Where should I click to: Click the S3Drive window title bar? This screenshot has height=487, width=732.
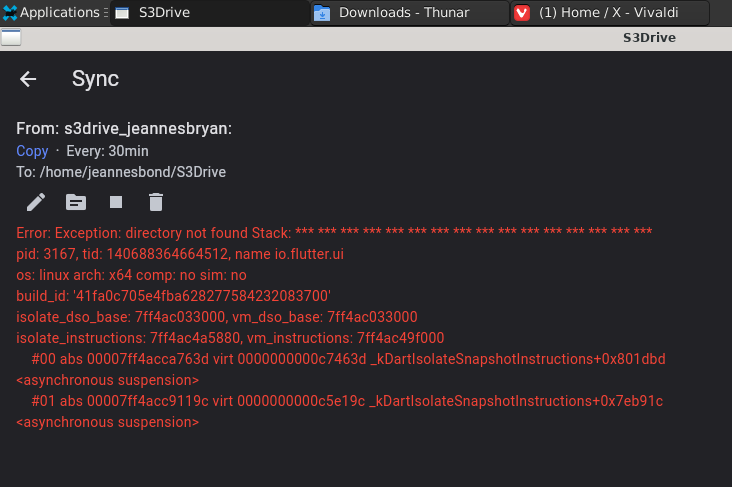click(x=366, y=38)
